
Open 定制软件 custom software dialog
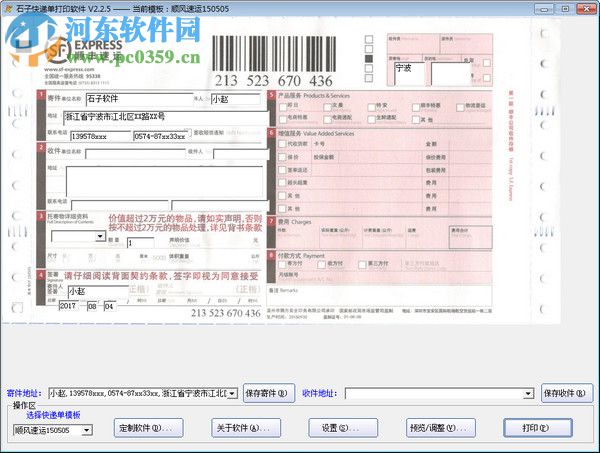click(x=148, y=428)
